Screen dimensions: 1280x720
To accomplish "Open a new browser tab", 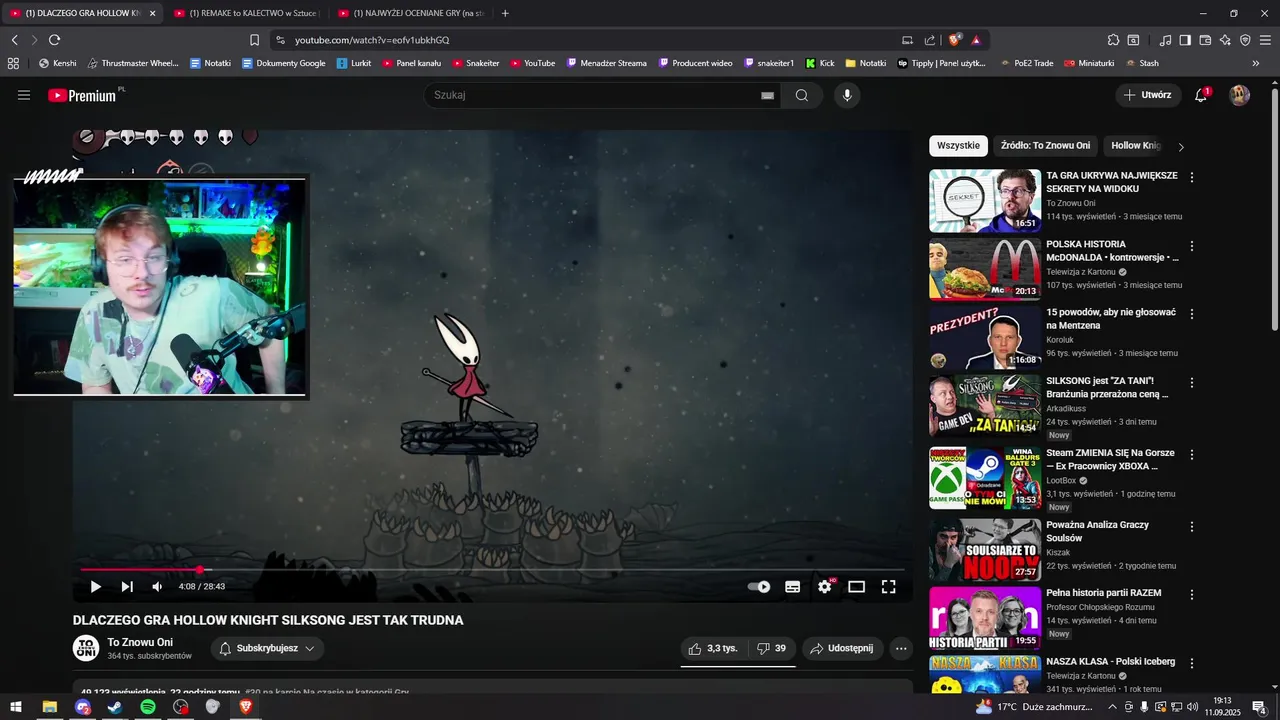I will point(505,13).
